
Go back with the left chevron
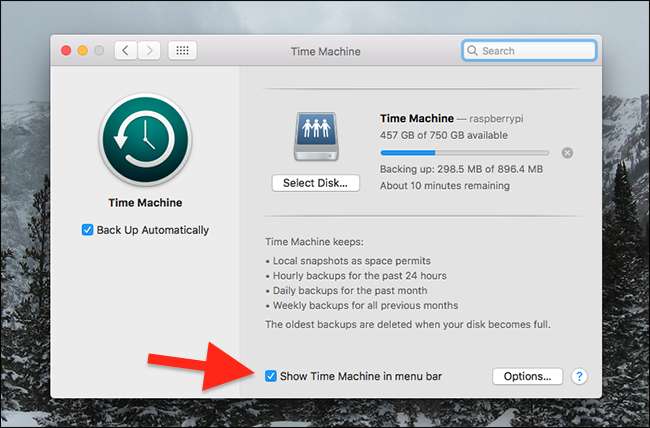click(126, 51)
